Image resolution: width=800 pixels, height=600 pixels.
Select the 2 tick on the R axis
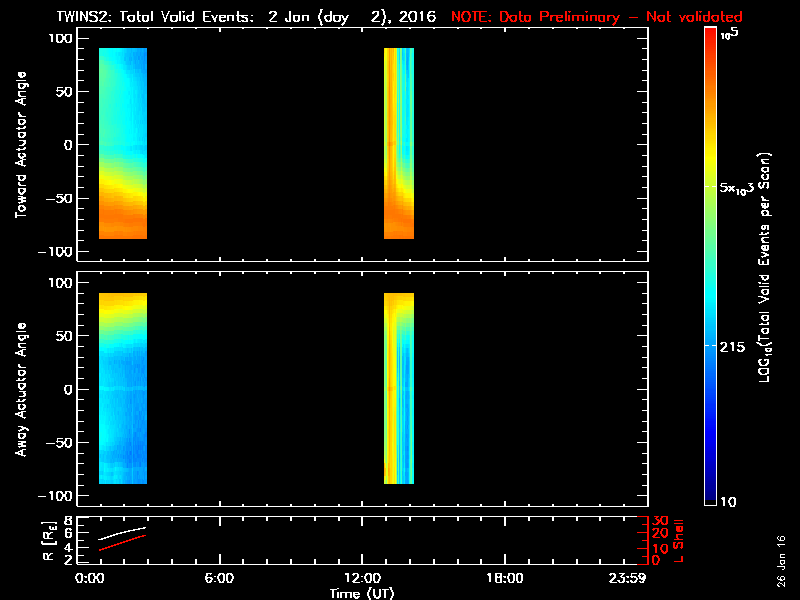[x=67, y=560]
